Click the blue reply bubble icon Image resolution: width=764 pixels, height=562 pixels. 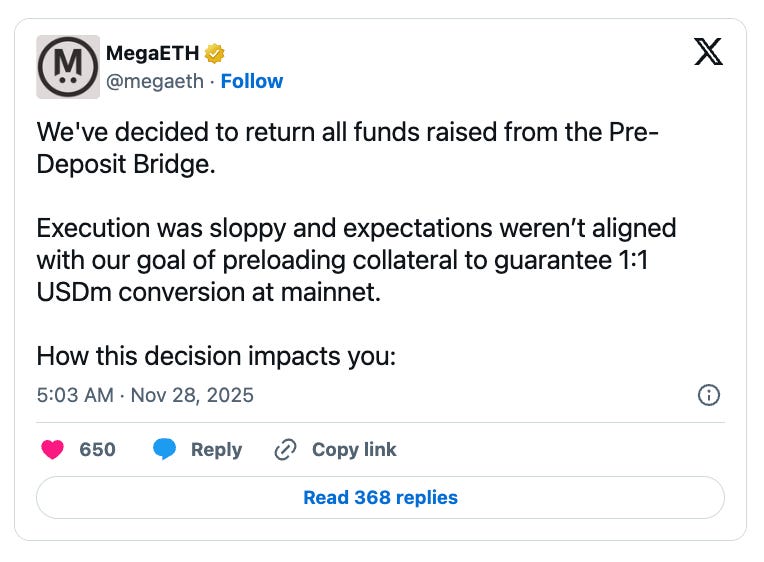point(165,450)
